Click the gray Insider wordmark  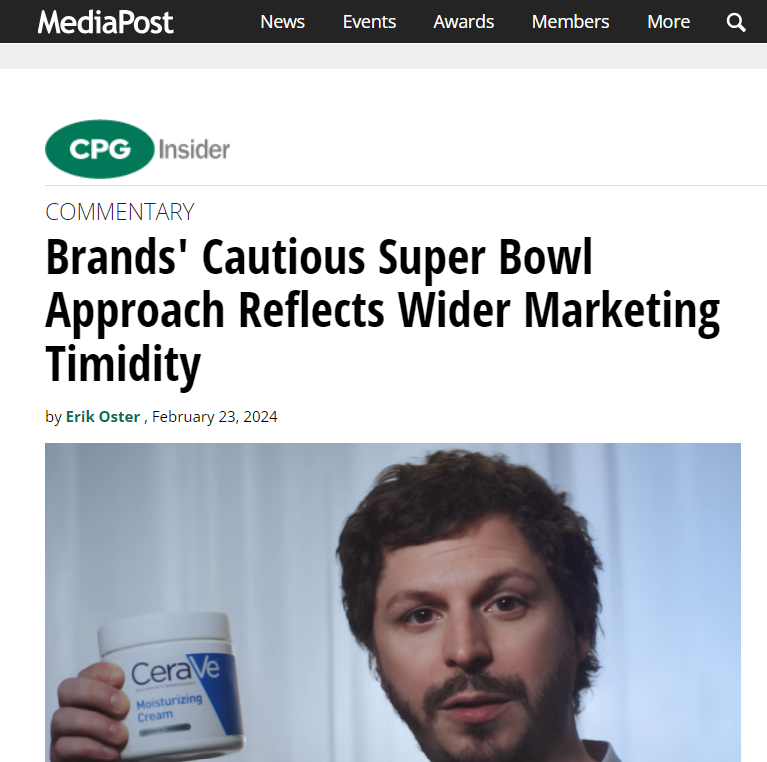[x=194, y=150]
